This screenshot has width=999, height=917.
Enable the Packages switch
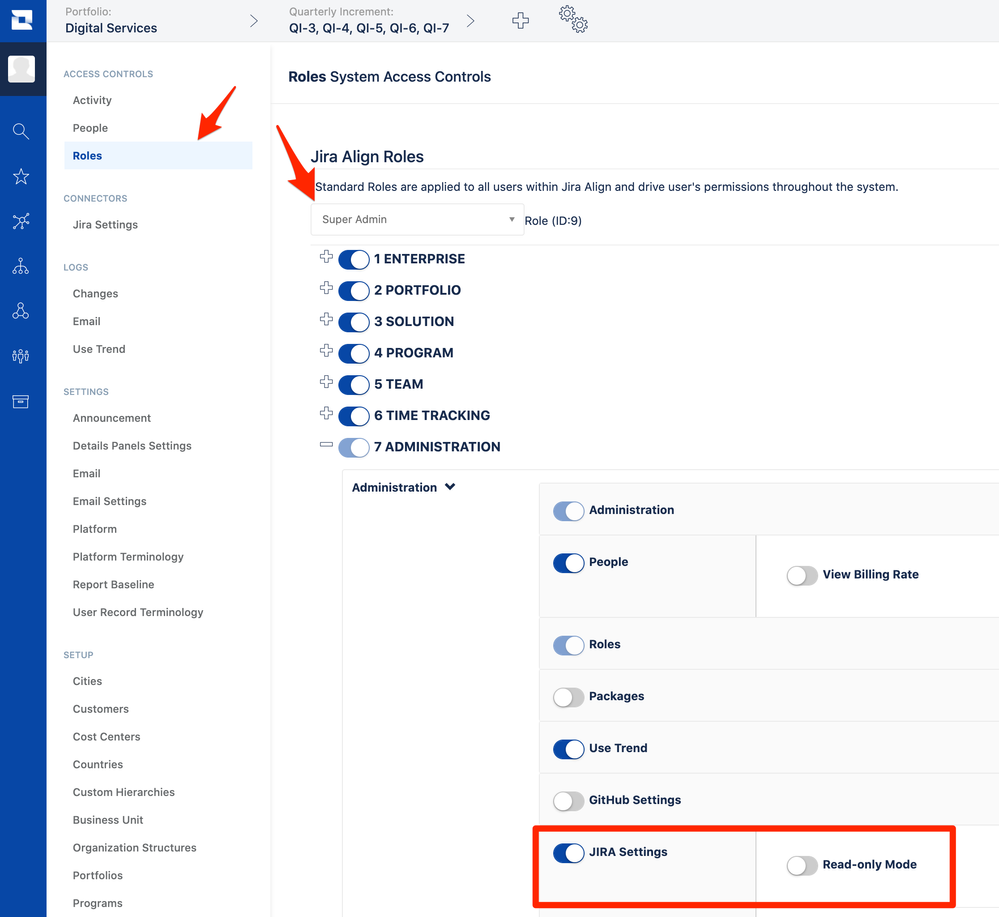[569, 697]
